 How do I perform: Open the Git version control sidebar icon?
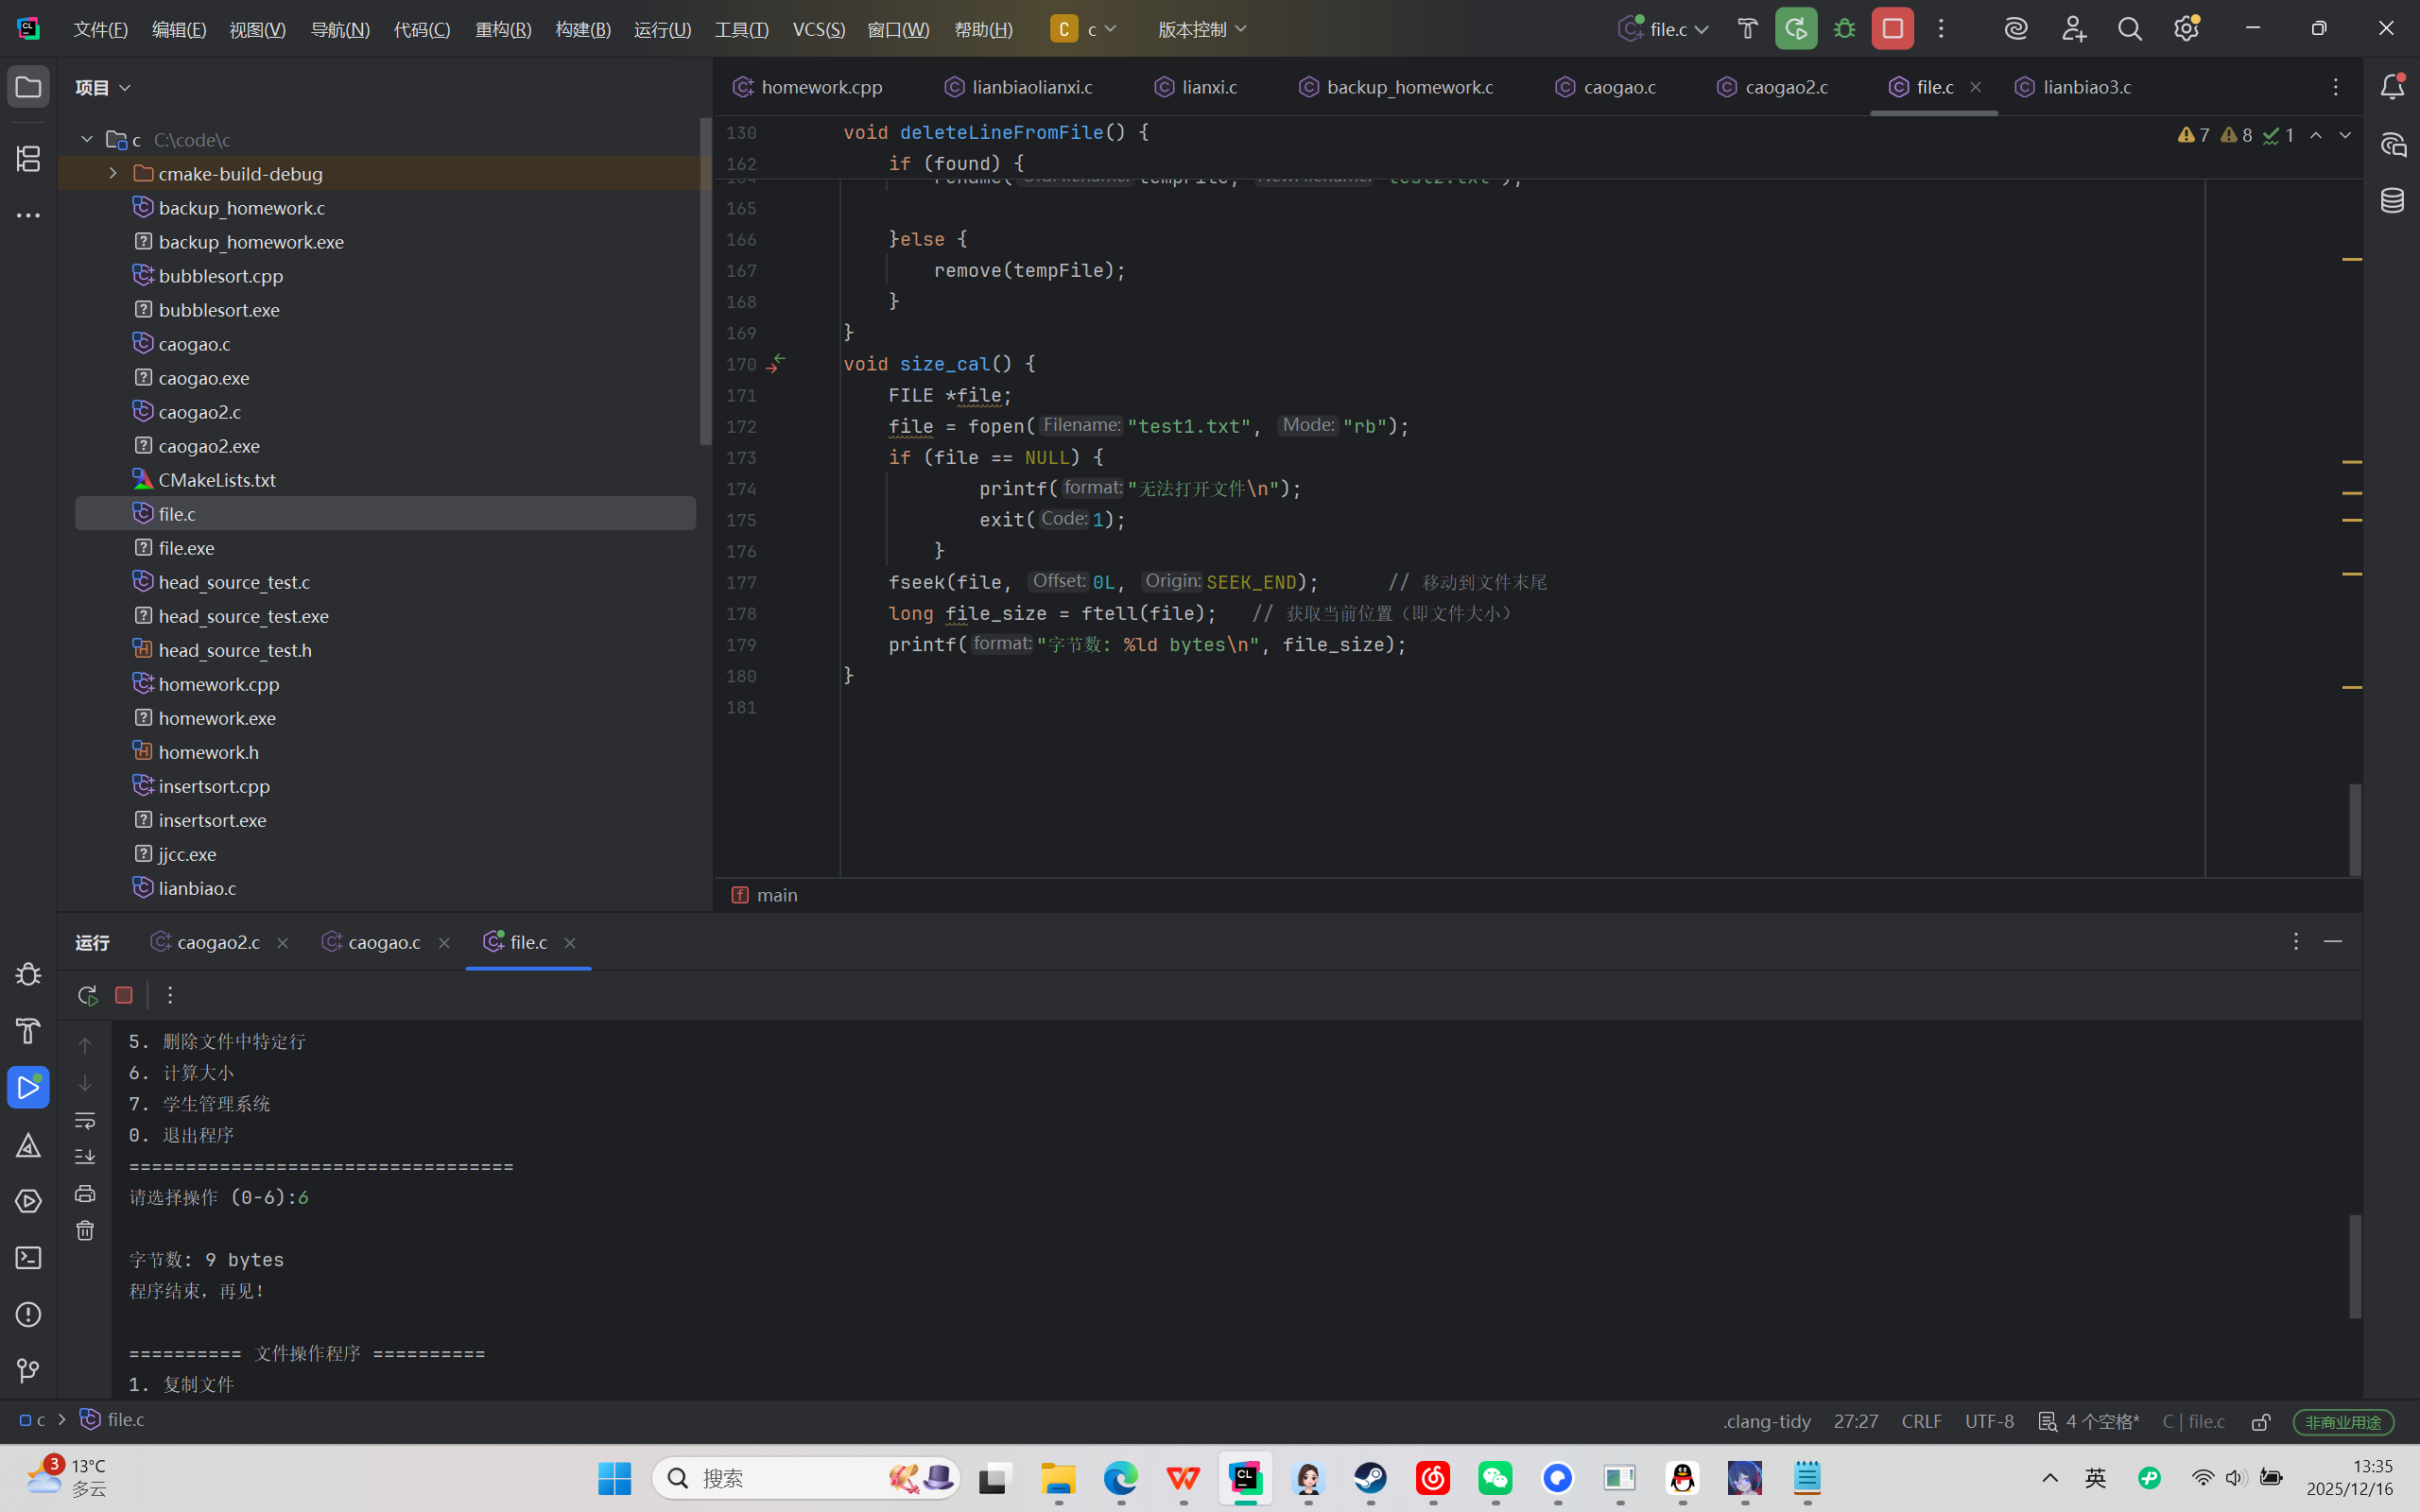(28, 1370)
